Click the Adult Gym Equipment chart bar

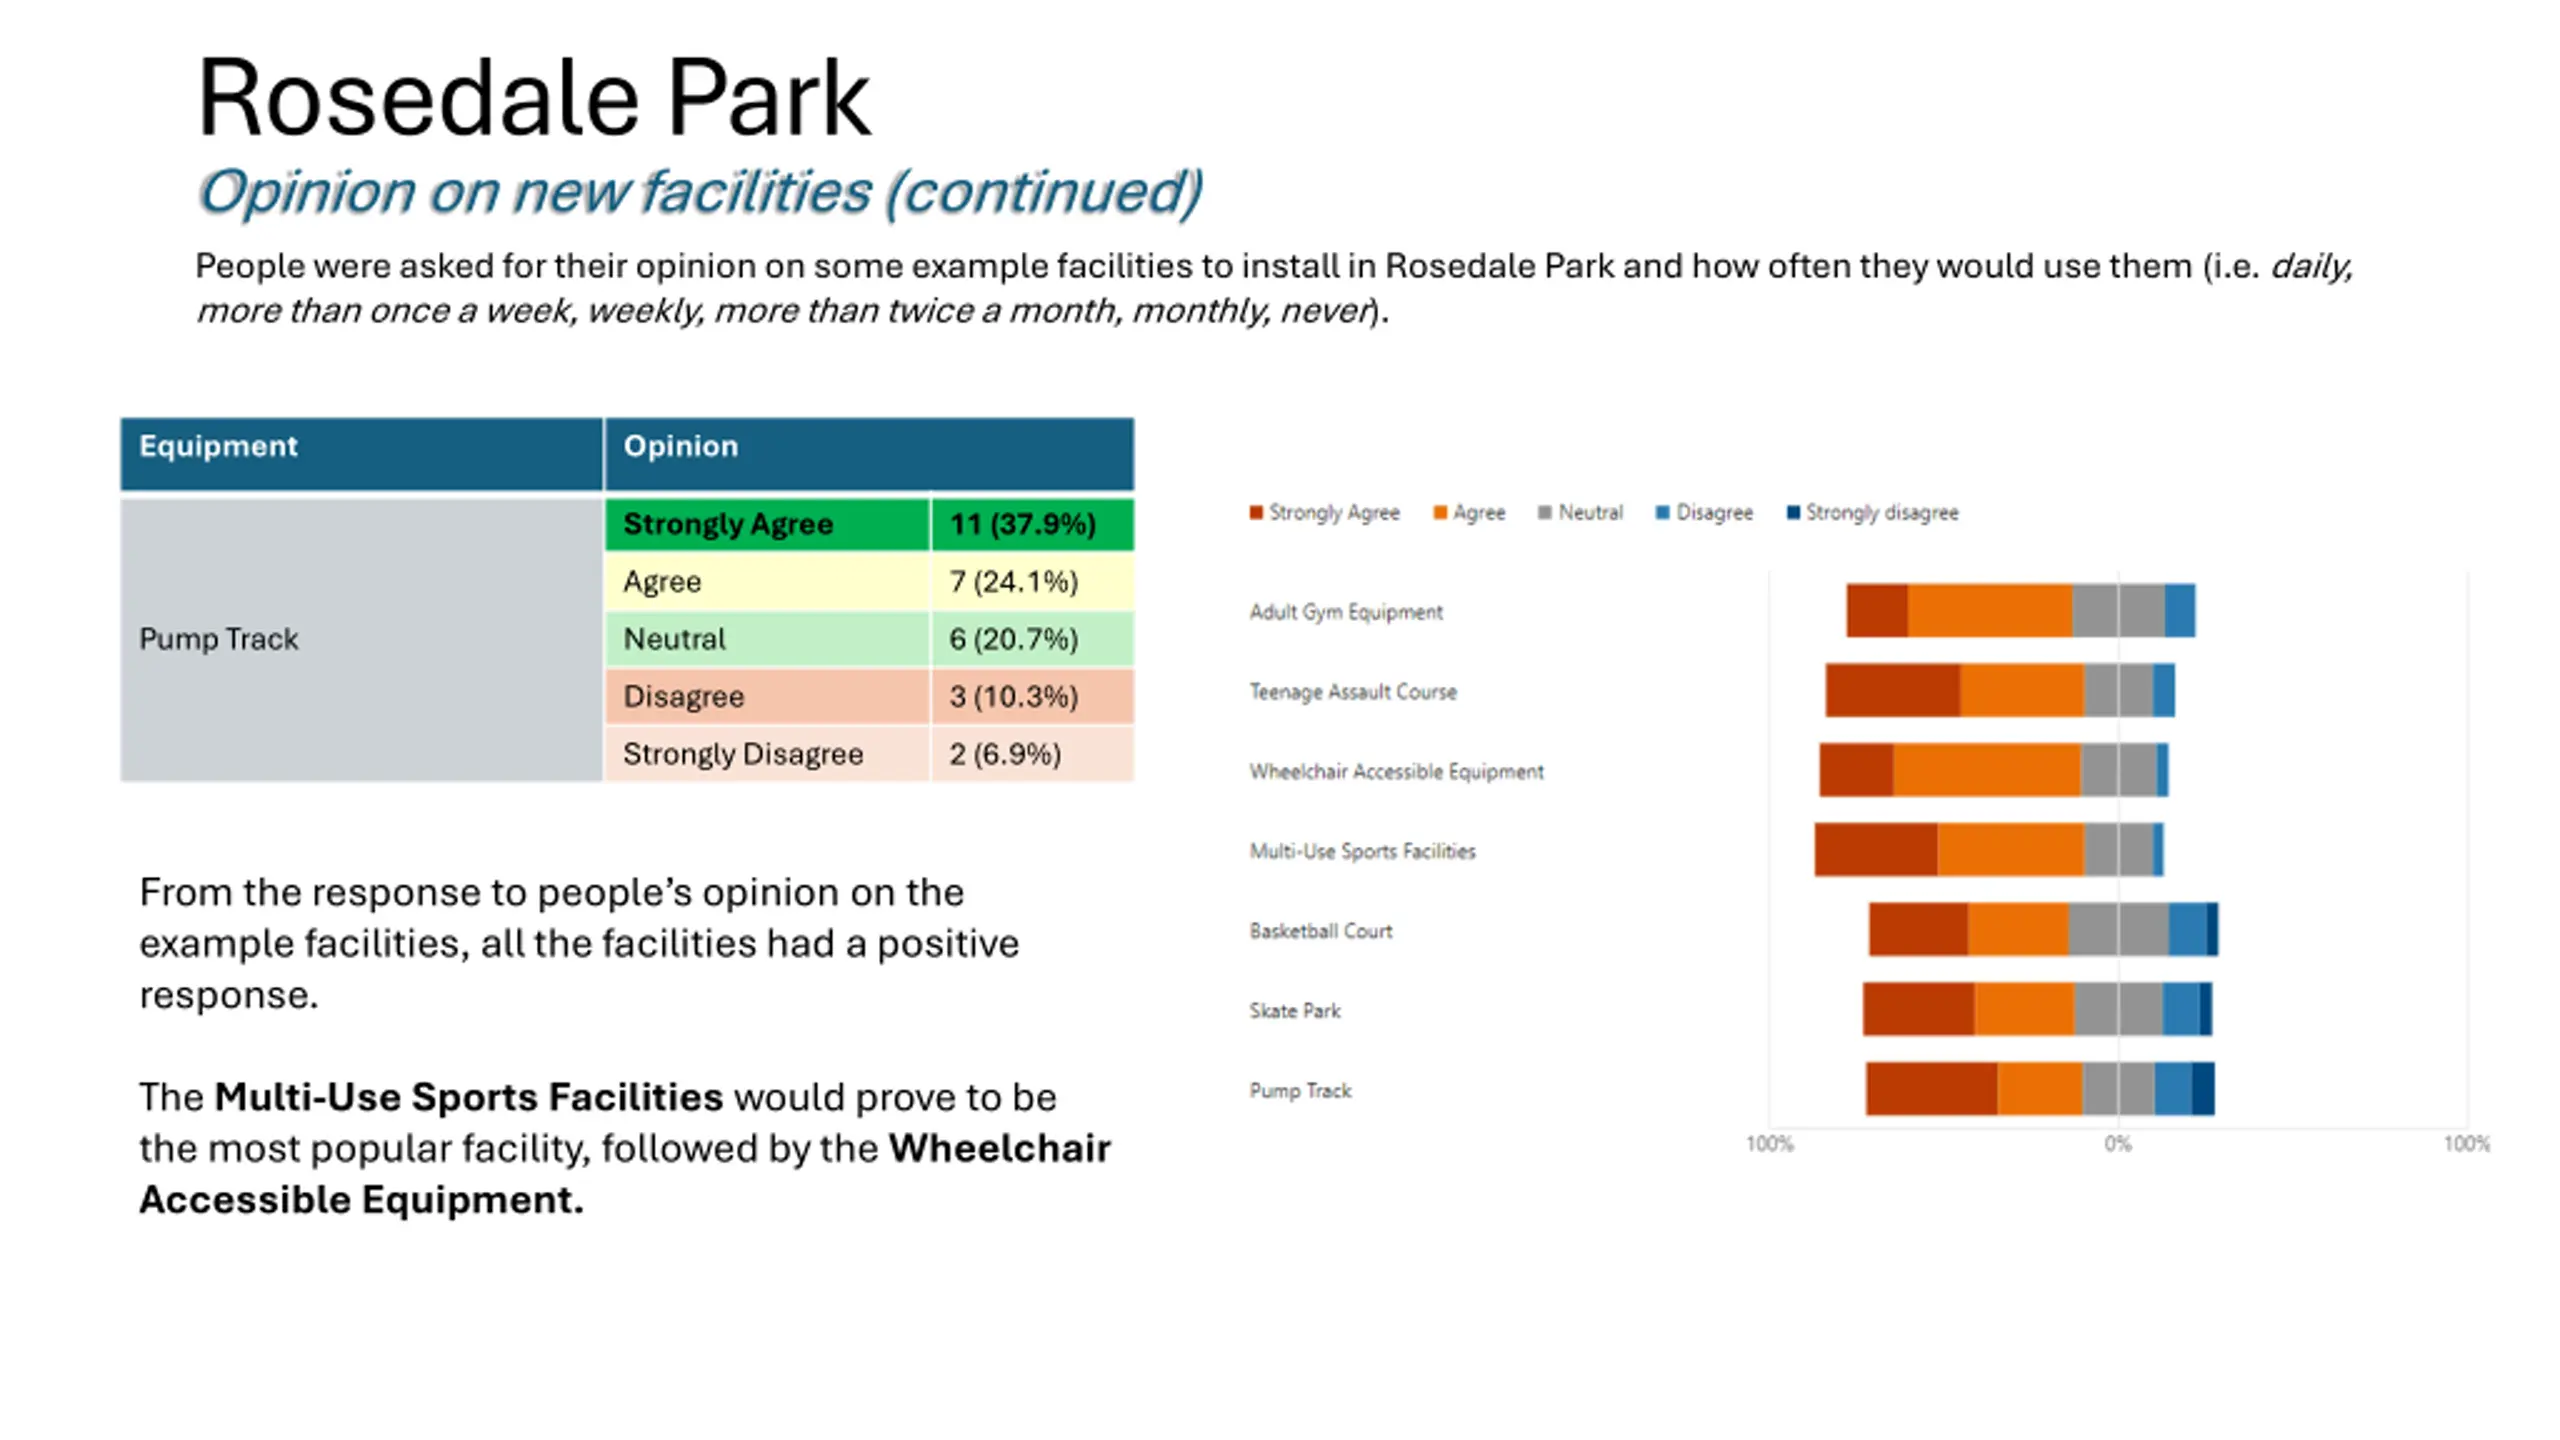point(2020,610)
